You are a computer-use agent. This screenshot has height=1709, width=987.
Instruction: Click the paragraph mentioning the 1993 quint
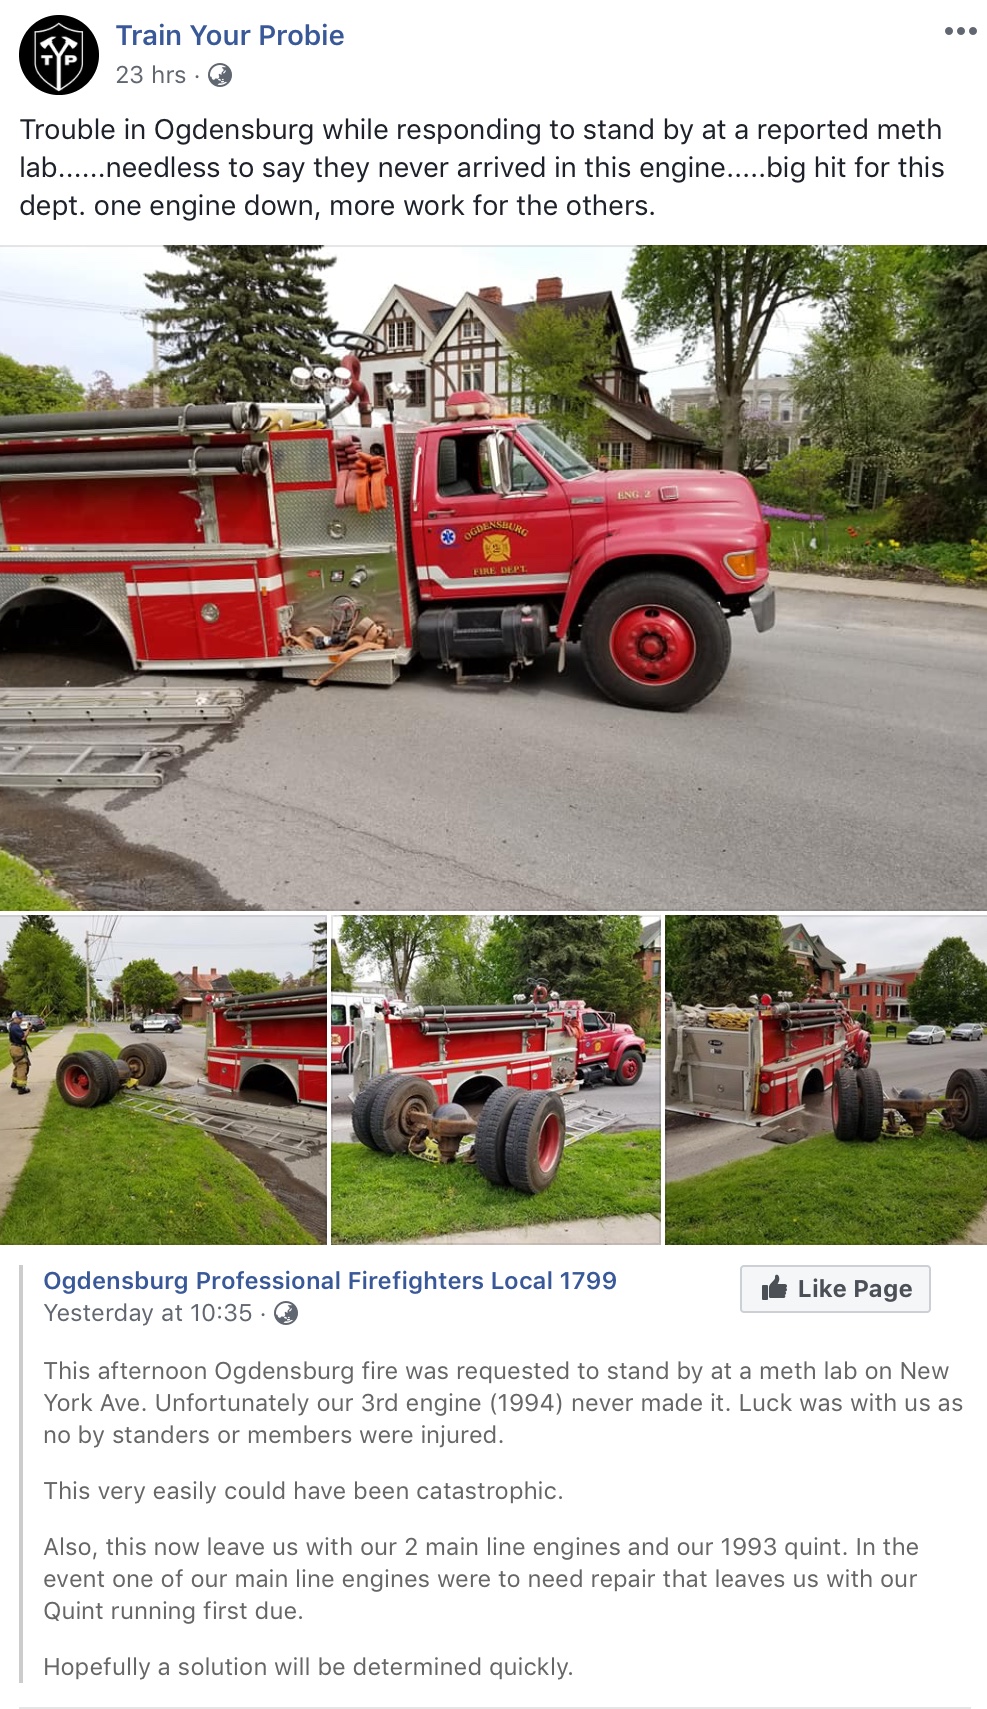[481, 1579]
